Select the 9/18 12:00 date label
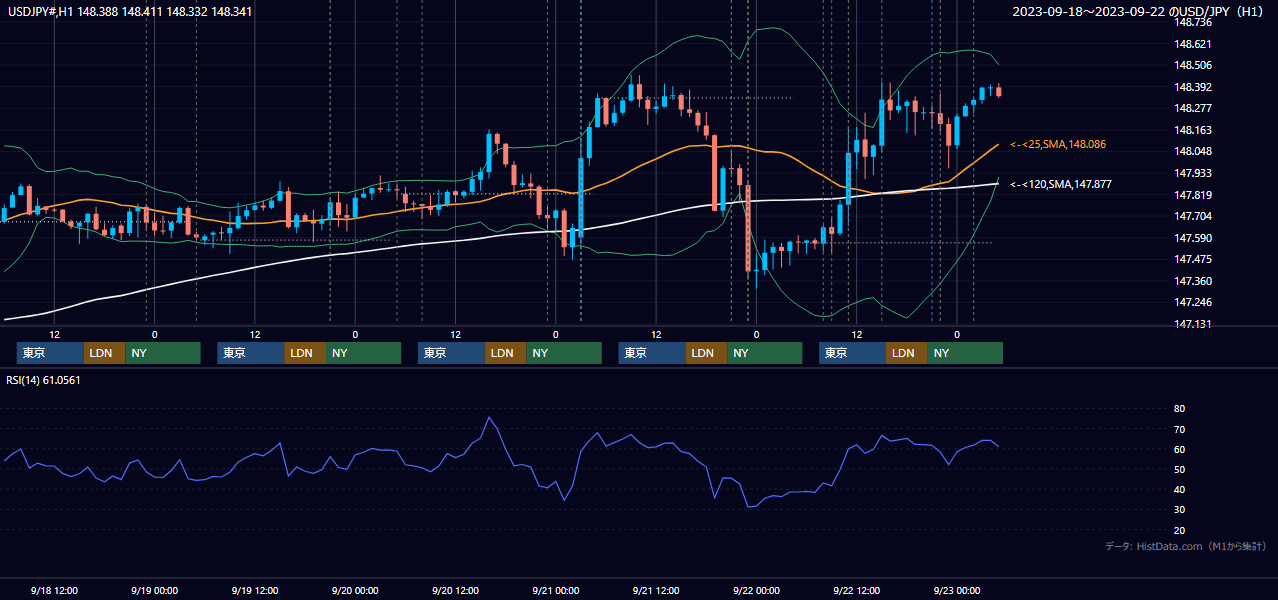The image size is (1278, 600). 54,590
